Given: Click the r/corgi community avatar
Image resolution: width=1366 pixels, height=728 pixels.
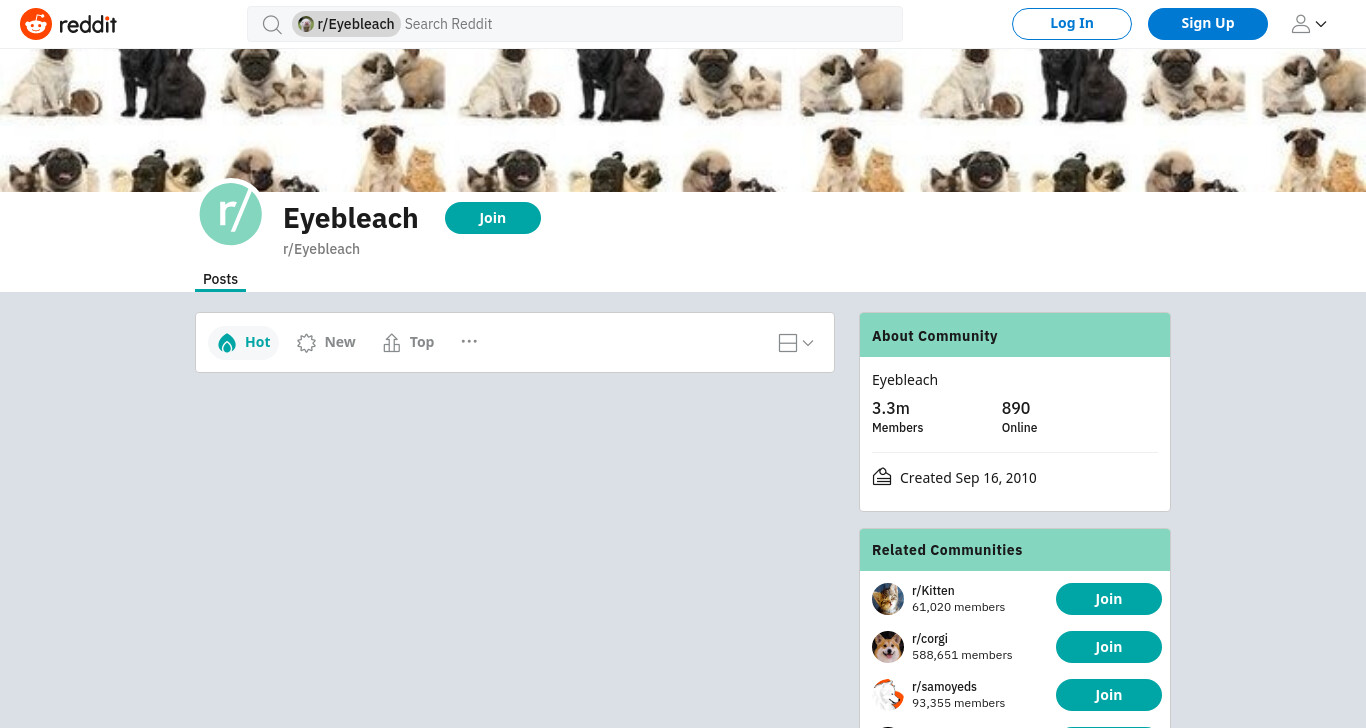Looking at the screenshot, I should 888,647.
